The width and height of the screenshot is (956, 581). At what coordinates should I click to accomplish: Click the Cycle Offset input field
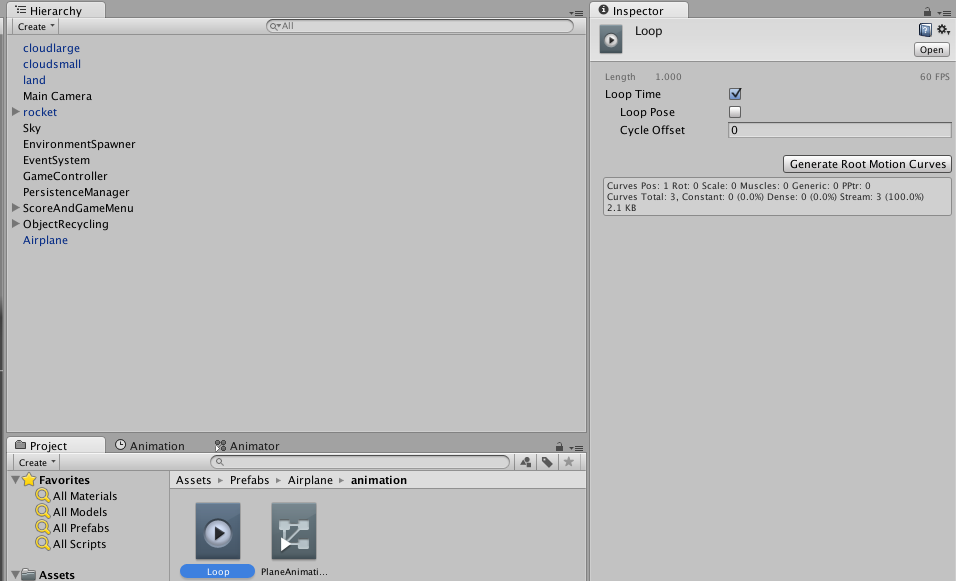(x=840, y=130)
